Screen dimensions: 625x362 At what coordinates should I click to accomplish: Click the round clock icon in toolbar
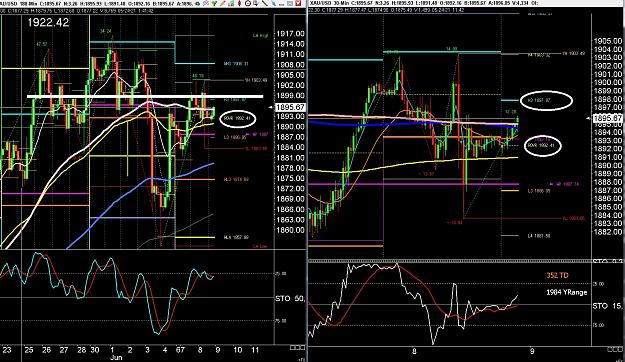coord(248,4)
